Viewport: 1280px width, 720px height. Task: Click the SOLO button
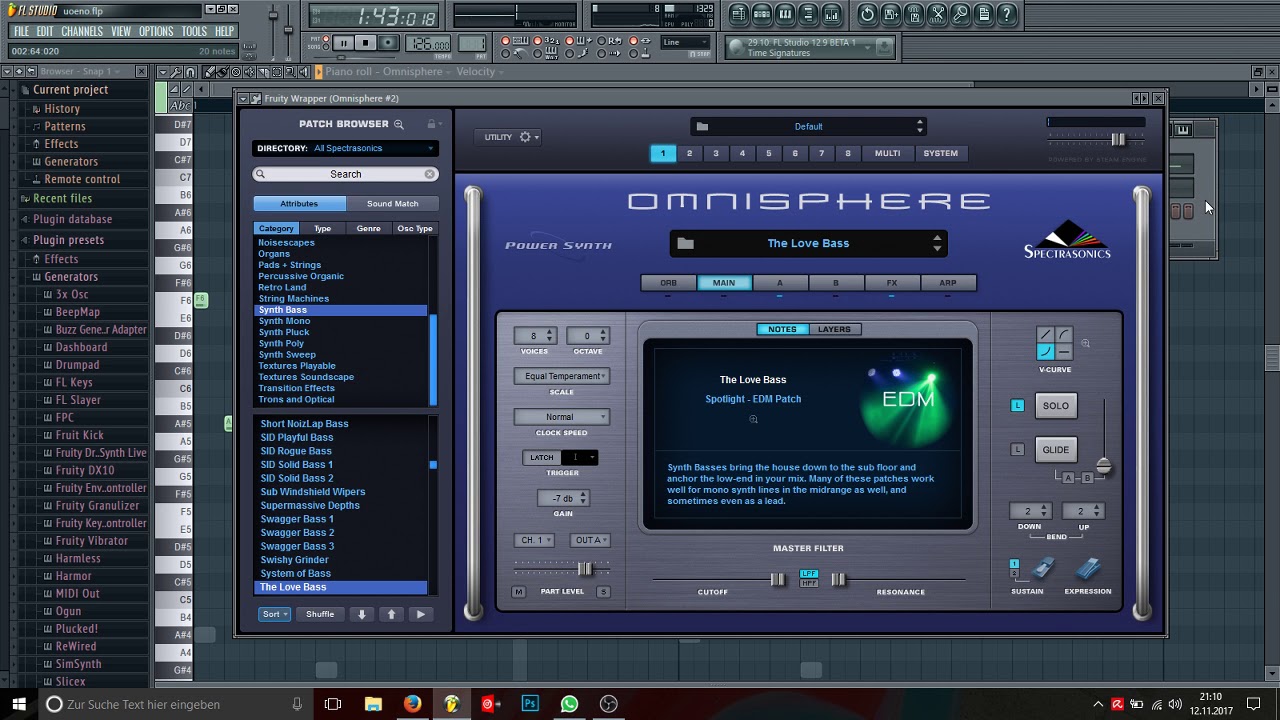[x=1056, y=406]
